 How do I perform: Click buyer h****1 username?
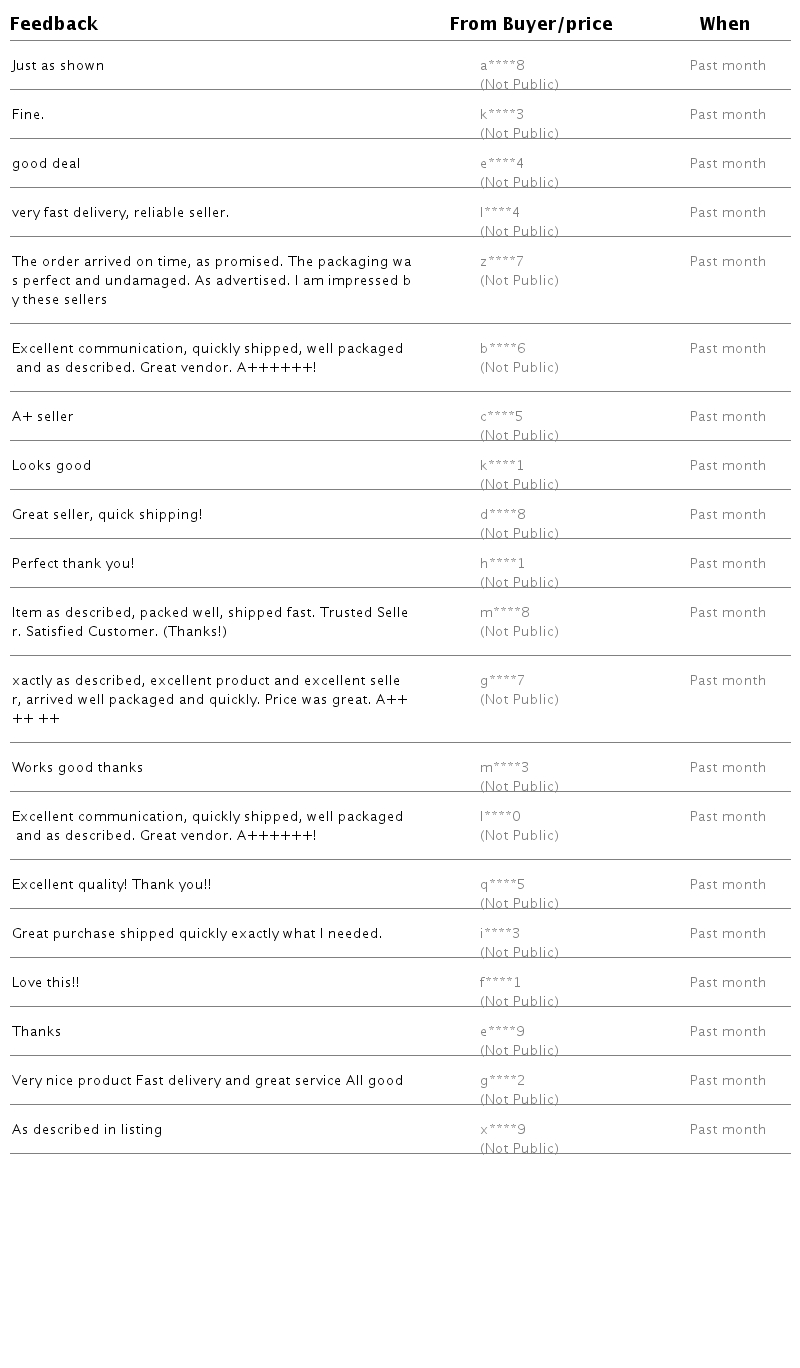coord(502,564)
